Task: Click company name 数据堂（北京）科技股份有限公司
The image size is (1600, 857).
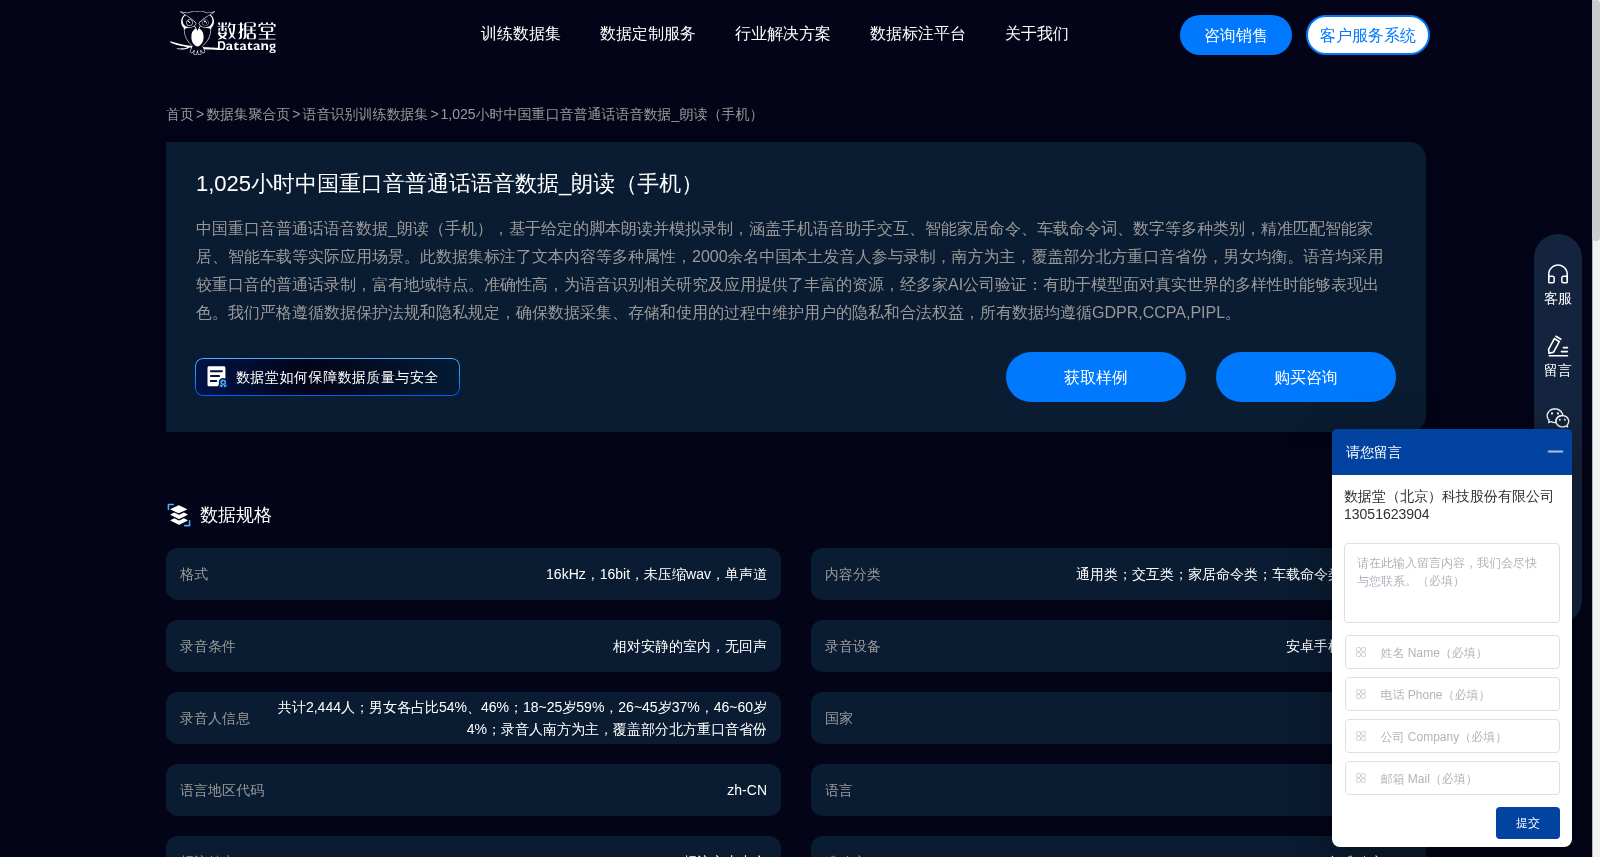Action: pos(1448,496)
